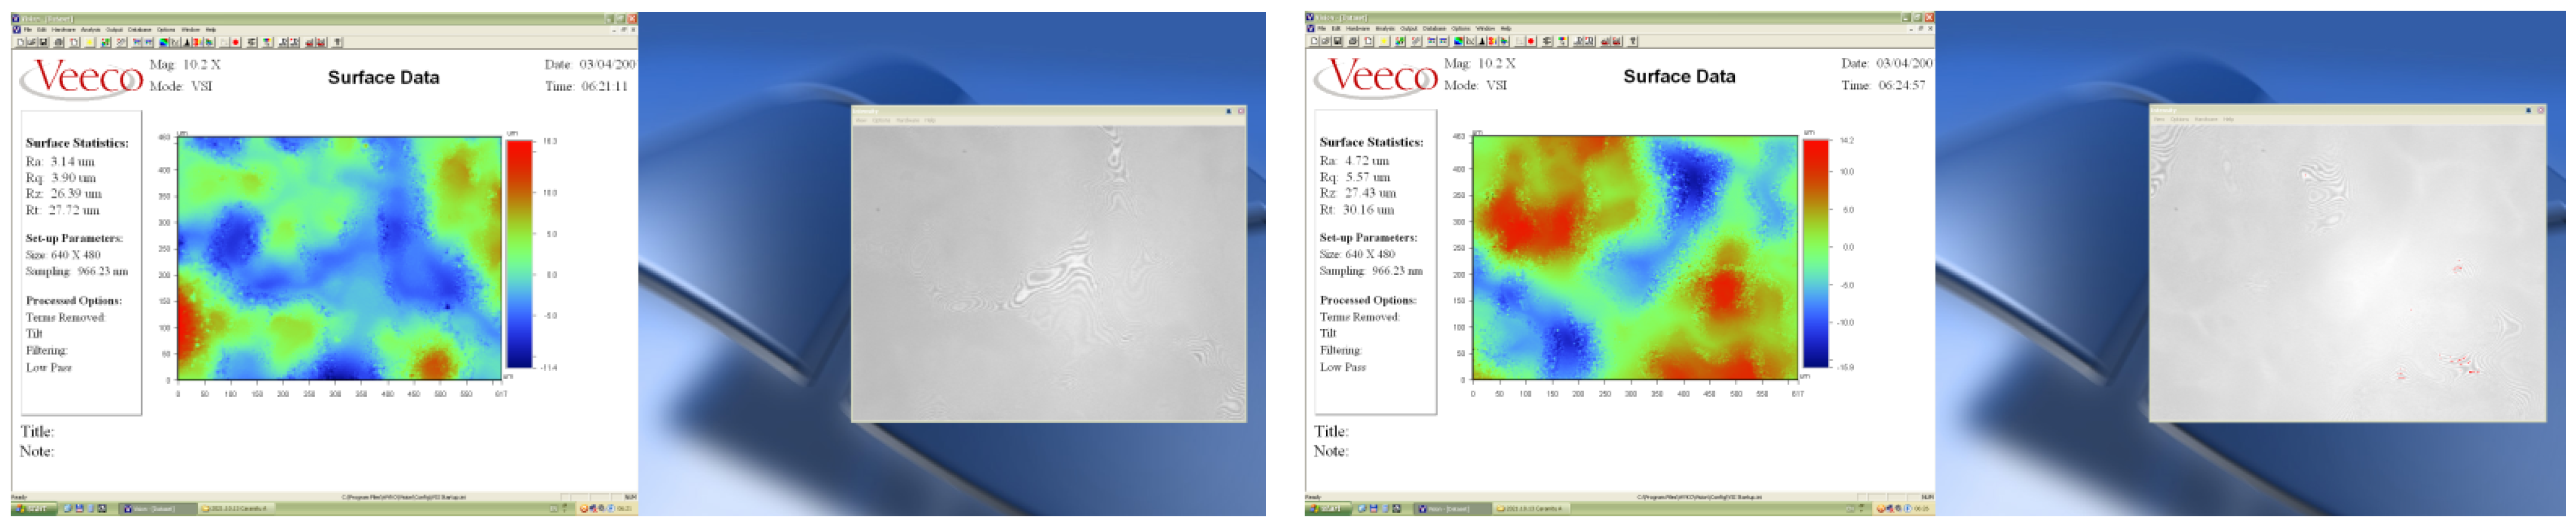Click Open file icon in right Vision toolbar
This screenshot has height=527, width=2576.
tap(1326, 41)
